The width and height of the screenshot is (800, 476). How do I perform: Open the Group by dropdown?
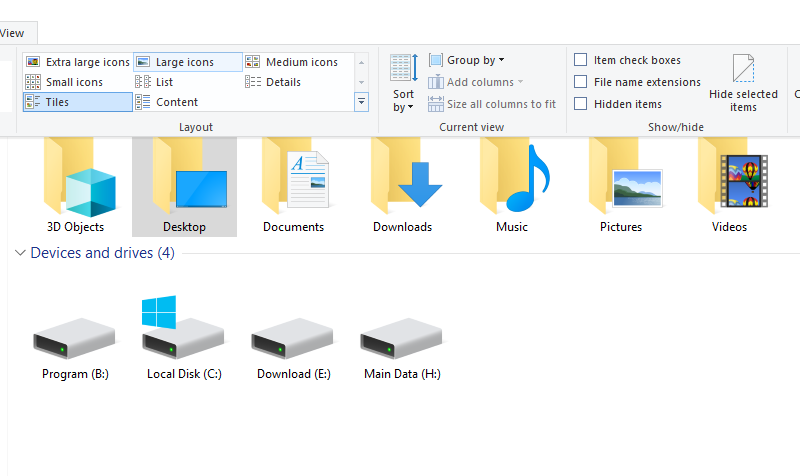pyautogui.click(x=466, y=60)
